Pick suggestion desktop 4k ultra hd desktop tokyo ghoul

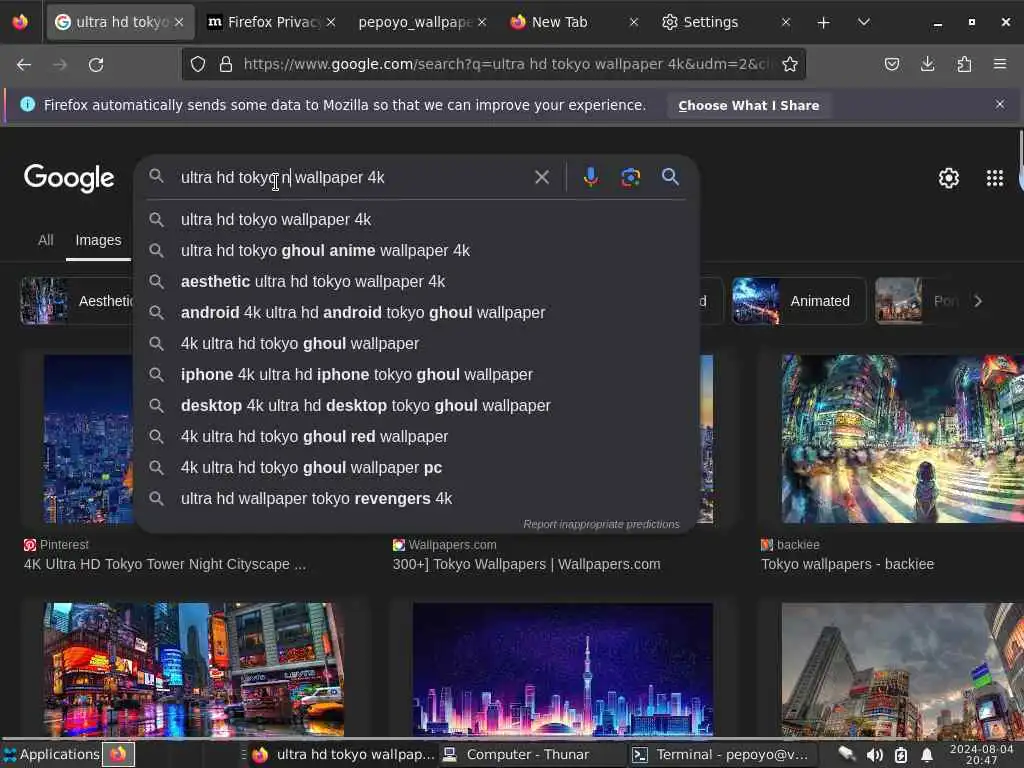pyautogui.click(x=417, y=406)
